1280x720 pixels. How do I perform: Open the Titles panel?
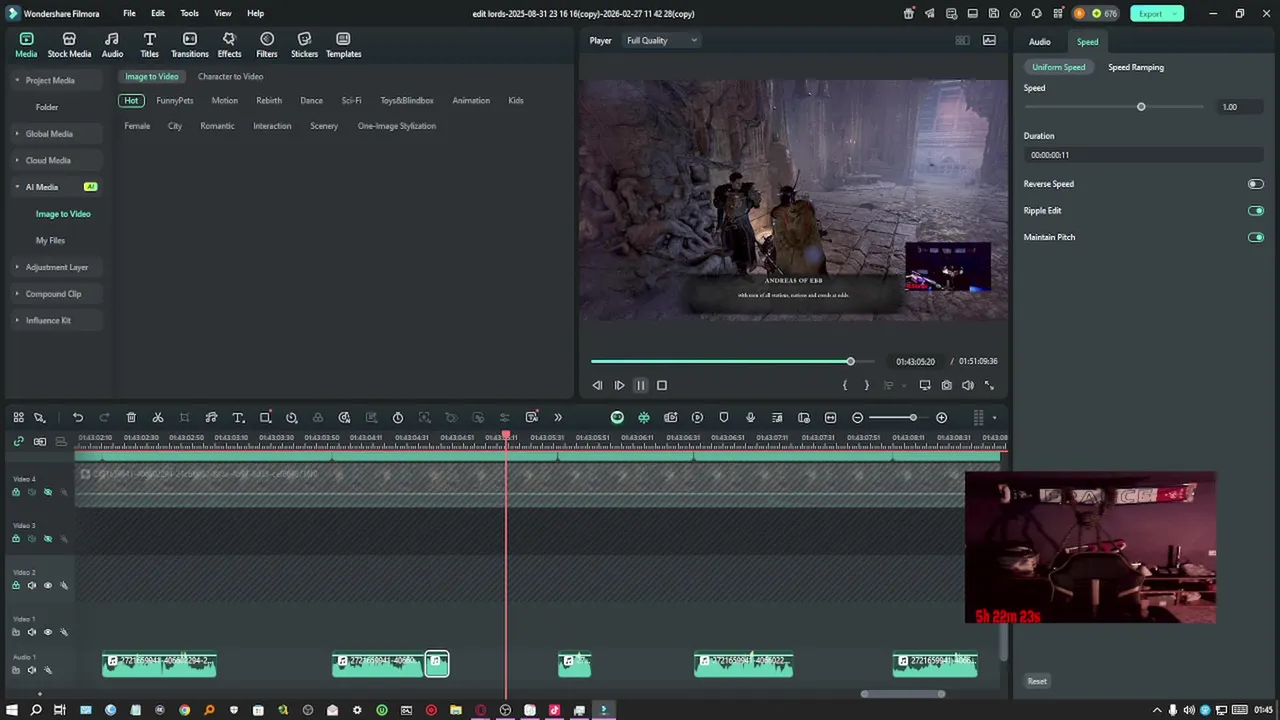(150, 45)
